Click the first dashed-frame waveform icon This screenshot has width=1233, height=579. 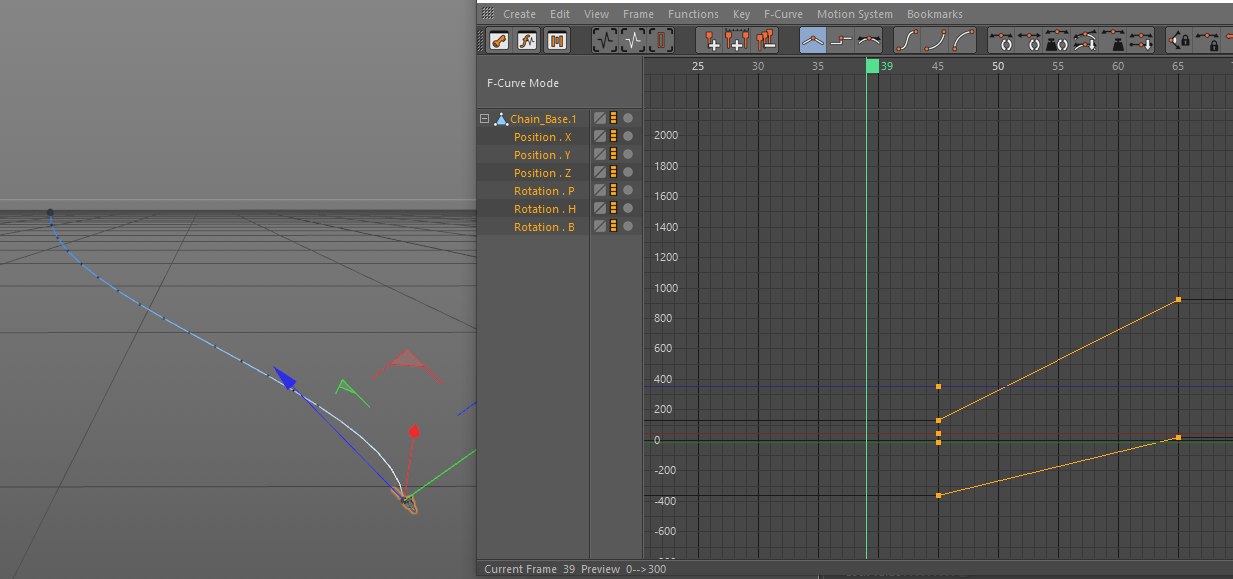(605, 41)
